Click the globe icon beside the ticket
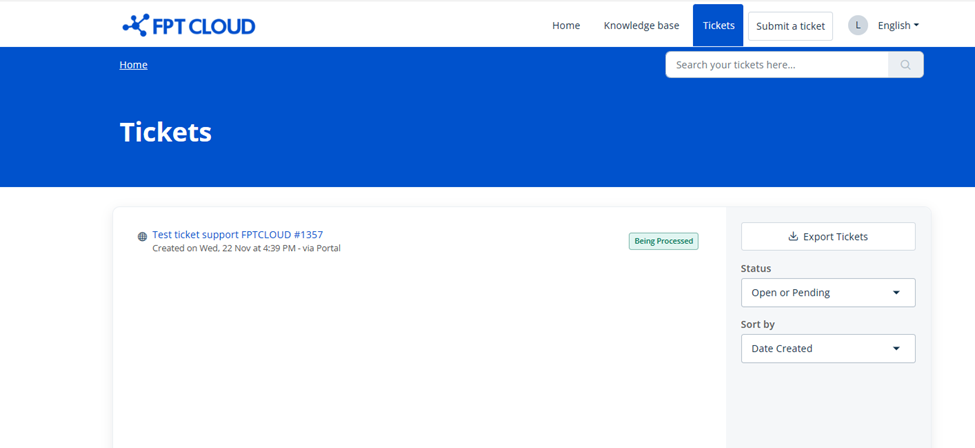 (x=142, y=237)
